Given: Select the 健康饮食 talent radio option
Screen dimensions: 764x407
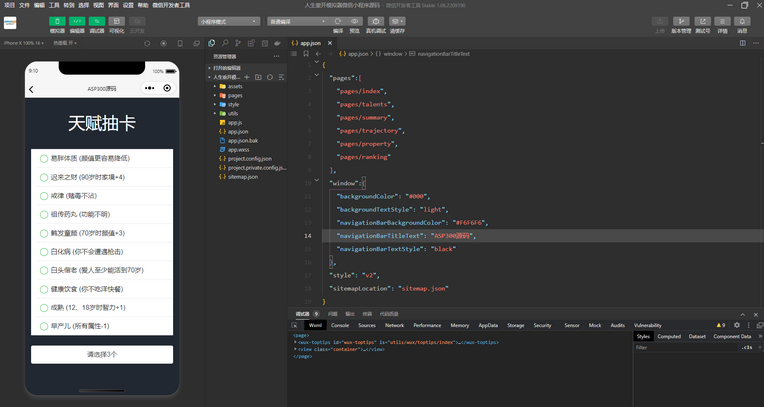Looking at the screenshot, I should pos(44,288).
